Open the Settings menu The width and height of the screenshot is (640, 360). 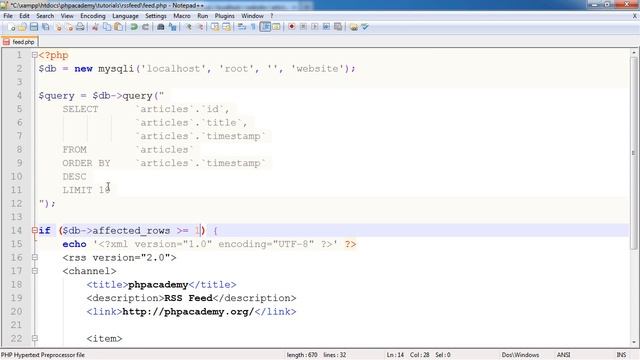[x=156, y=16]
